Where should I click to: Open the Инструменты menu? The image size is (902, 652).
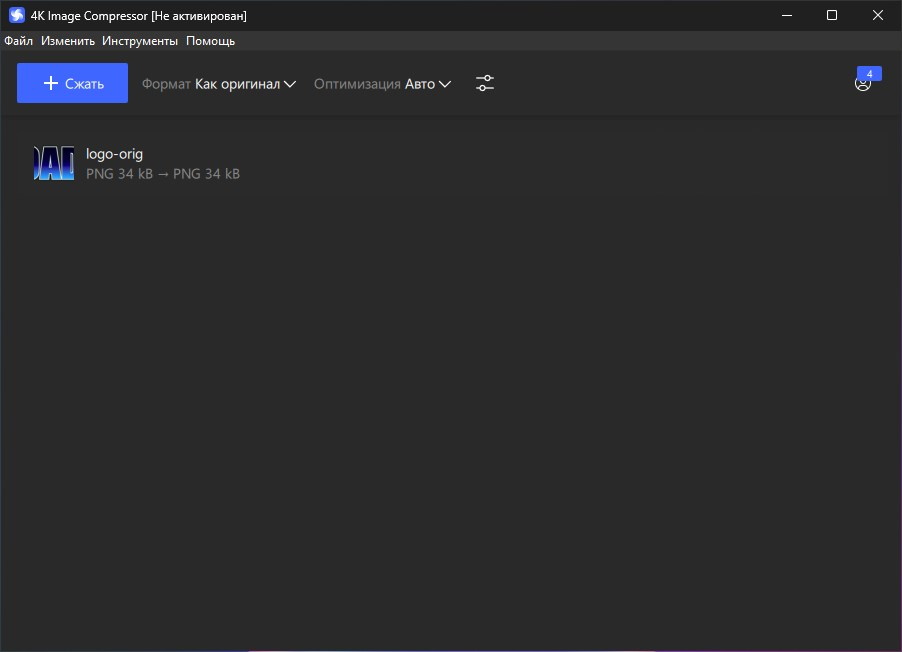(x=140, y=41)
